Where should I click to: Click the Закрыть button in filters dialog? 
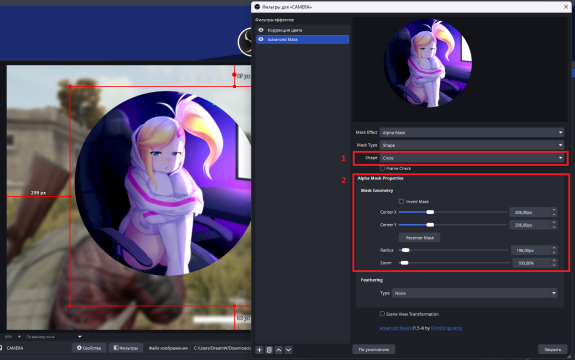pyautogui.click(x=553, y=349)
